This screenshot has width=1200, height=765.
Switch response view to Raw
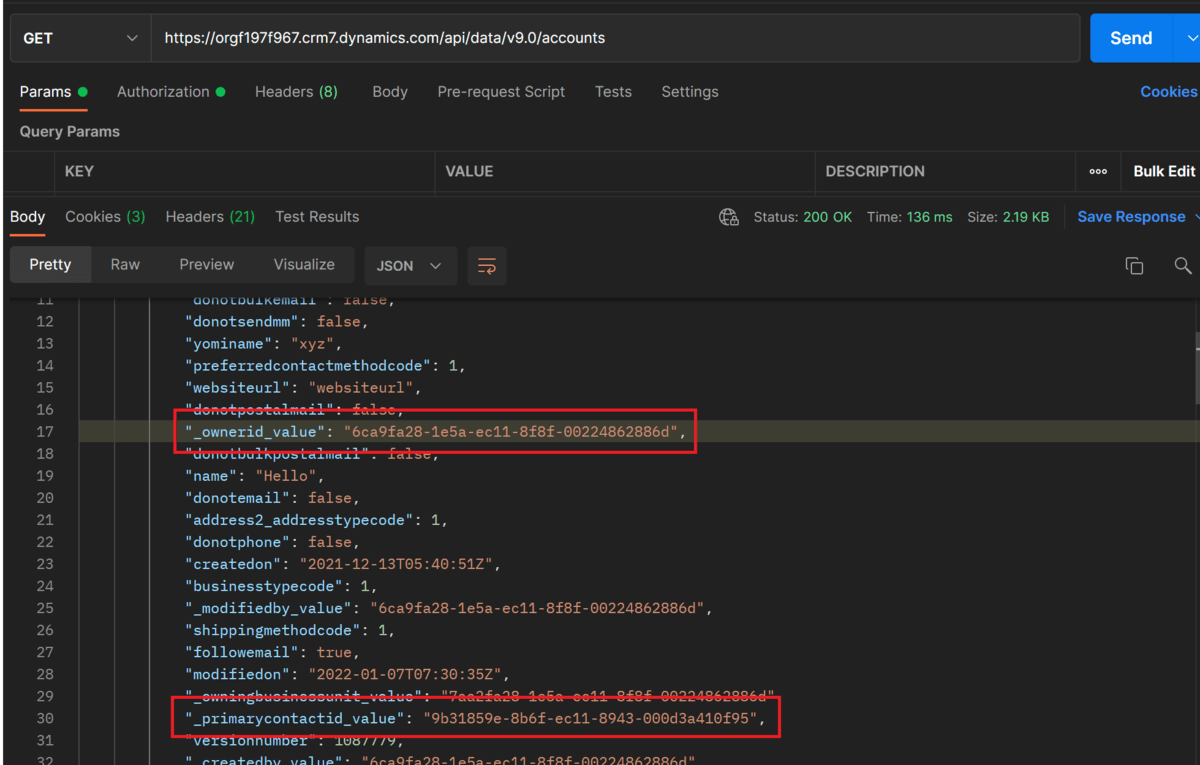click(x=125, y=265)
